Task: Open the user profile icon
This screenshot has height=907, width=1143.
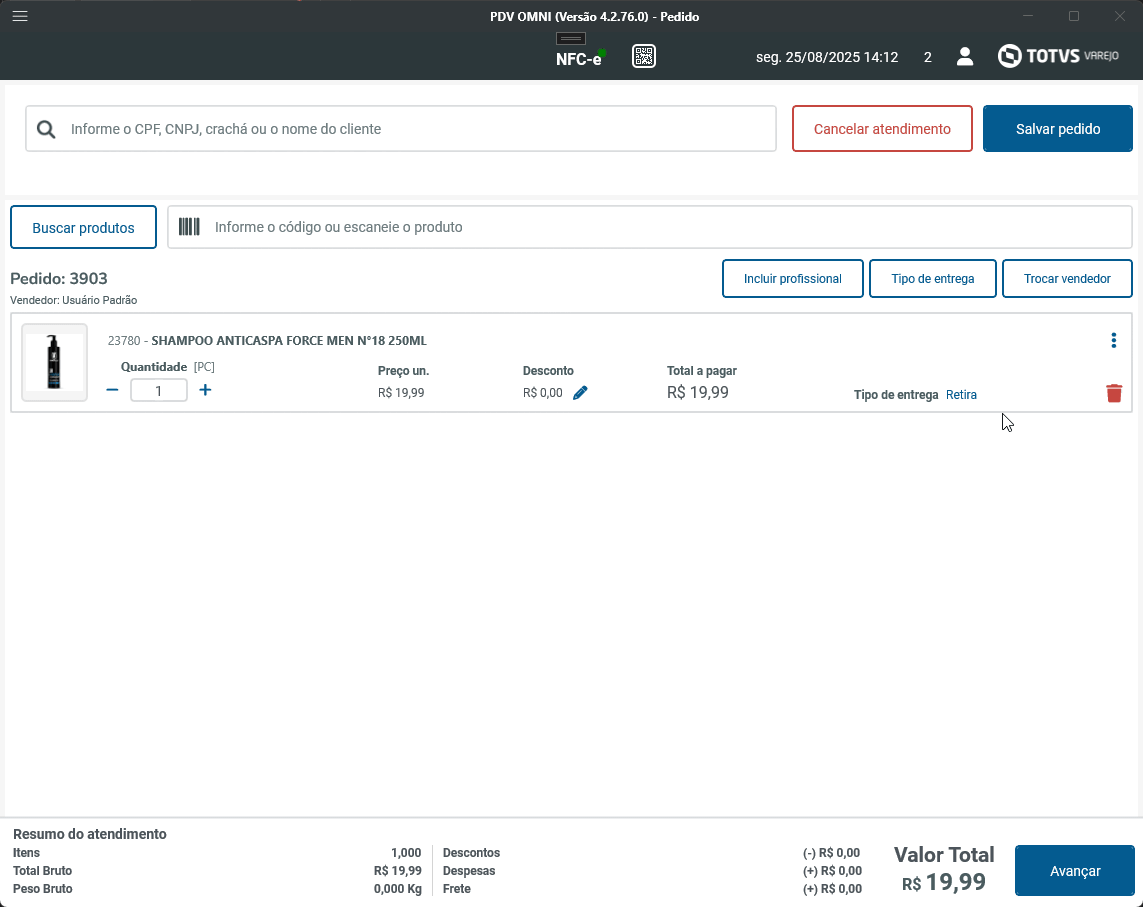Action: coord(964,57)
